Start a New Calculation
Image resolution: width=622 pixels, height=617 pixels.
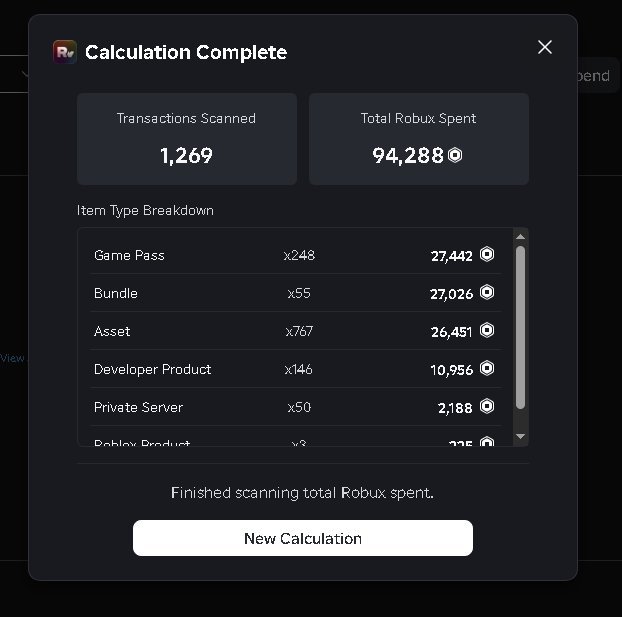(x=303, y=538)
